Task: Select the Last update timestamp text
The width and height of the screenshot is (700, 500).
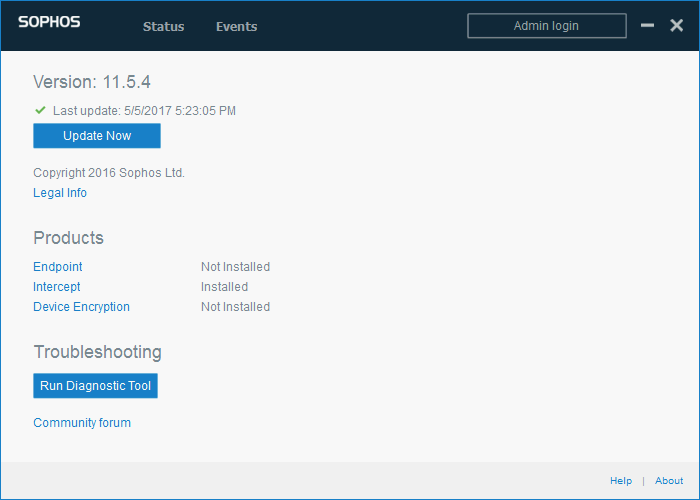Action: click(x=144, y=111)
